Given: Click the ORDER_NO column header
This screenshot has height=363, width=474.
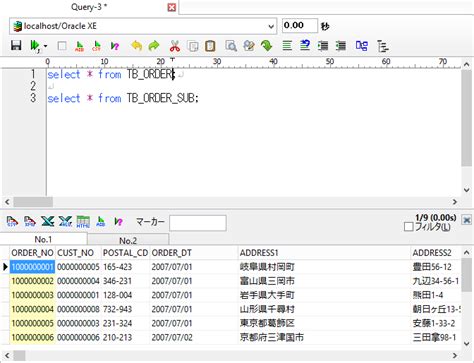Looking at the screenshot, I should pos(32,253).
